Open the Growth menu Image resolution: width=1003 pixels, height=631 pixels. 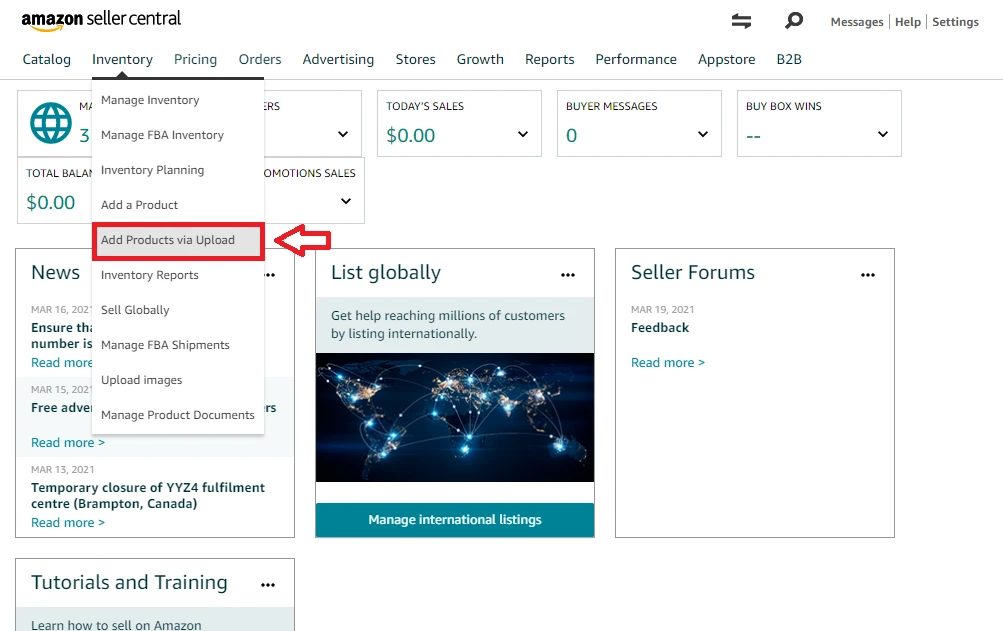[x=480, y=60]
